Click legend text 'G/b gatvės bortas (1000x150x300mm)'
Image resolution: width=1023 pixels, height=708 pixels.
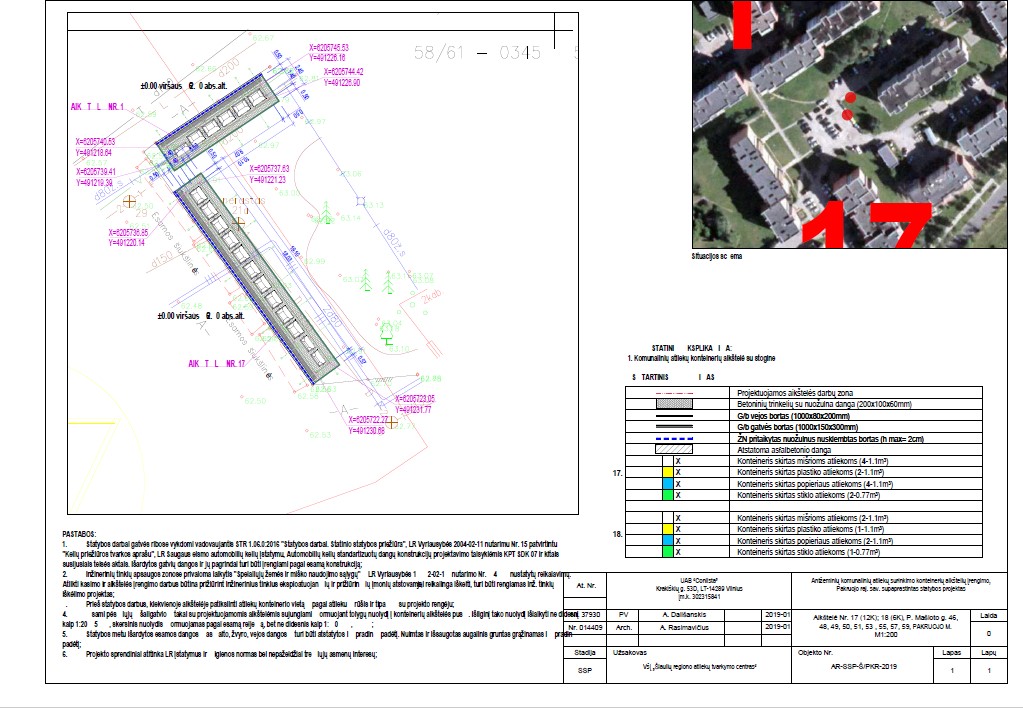(797, 427)
